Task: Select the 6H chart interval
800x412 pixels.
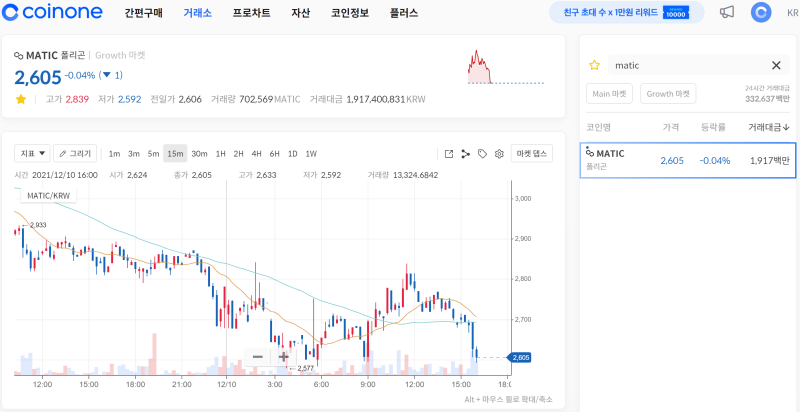Action: click(x=274, y=153)
